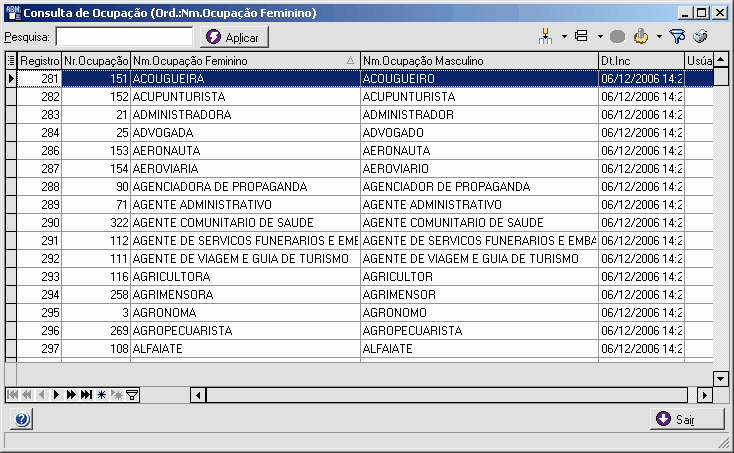Click the stacked rows layout icon

(581, 36)
